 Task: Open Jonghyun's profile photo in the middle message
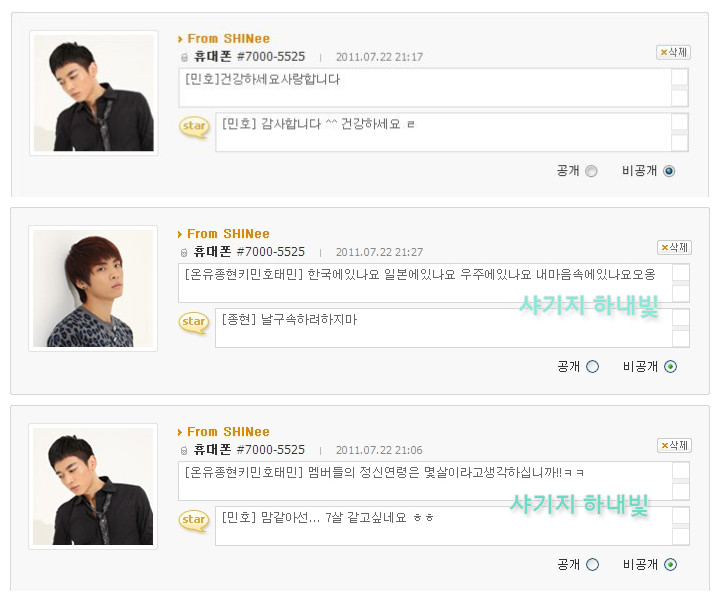pos(93,288)
